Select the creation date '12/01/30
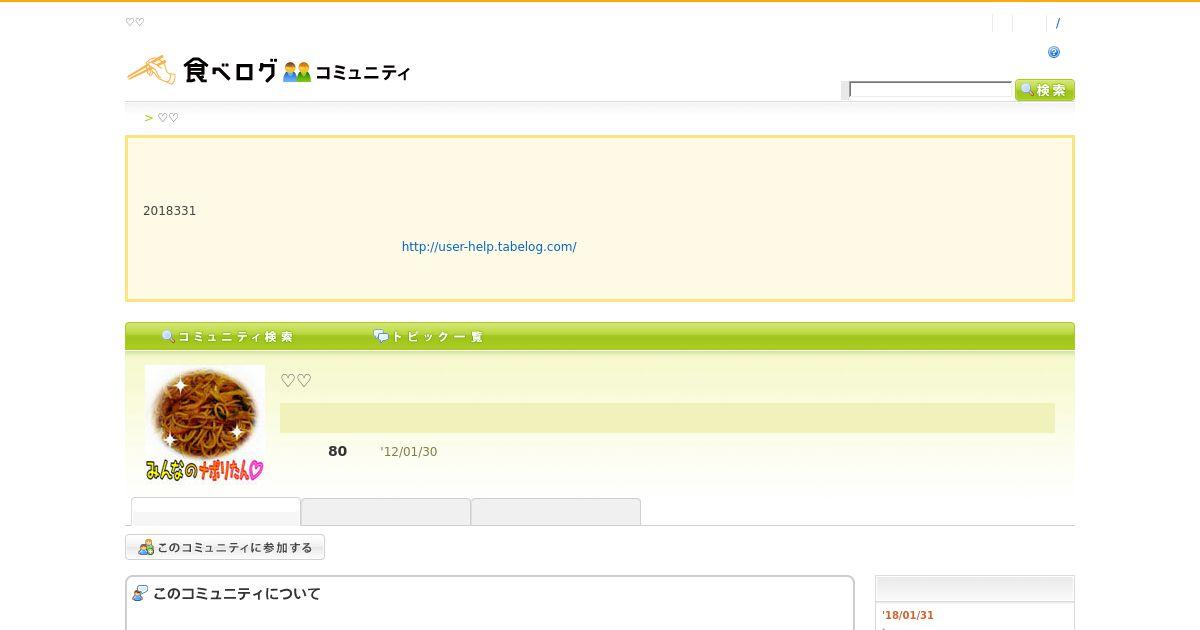The height and width of the screenshot is (630, 1200). (x=409, y=452)
